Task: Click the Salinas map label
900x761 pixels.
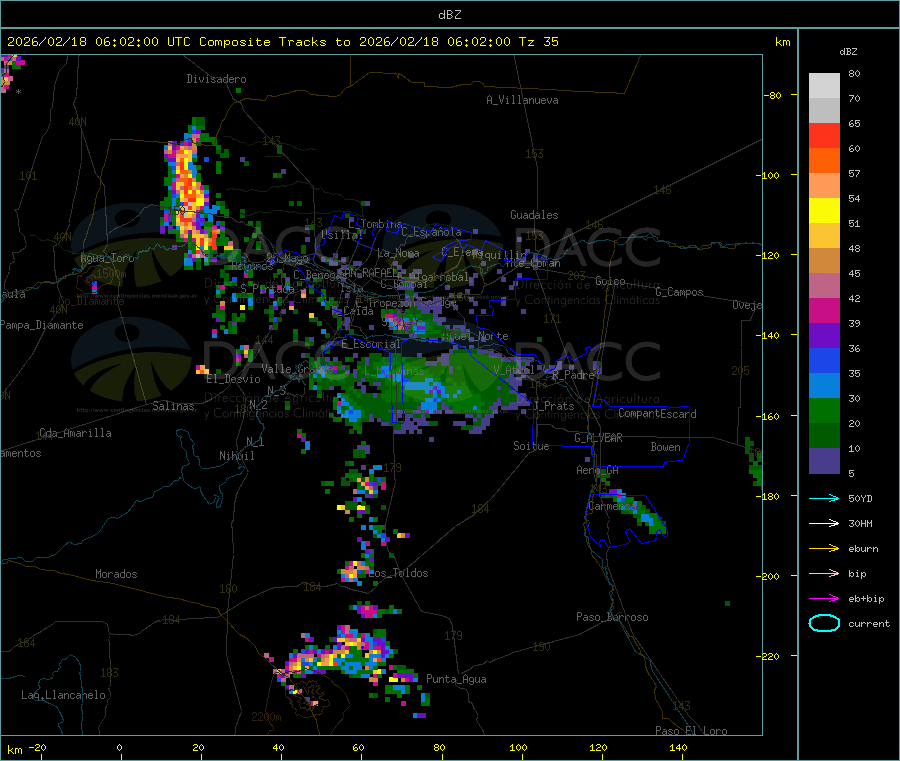Action: coord(173,406)
